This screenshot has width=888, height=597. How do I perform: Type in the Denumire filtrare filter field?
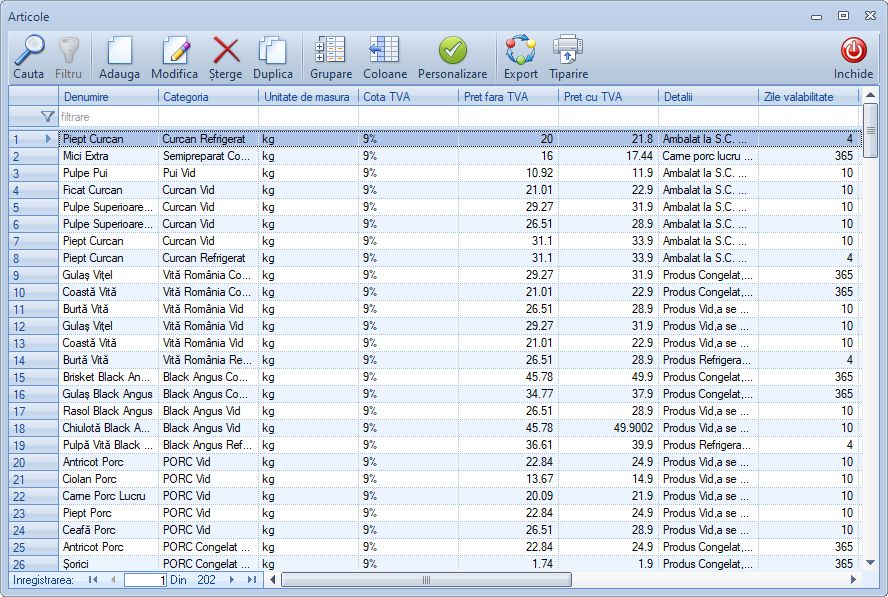(x=108, y=117)
